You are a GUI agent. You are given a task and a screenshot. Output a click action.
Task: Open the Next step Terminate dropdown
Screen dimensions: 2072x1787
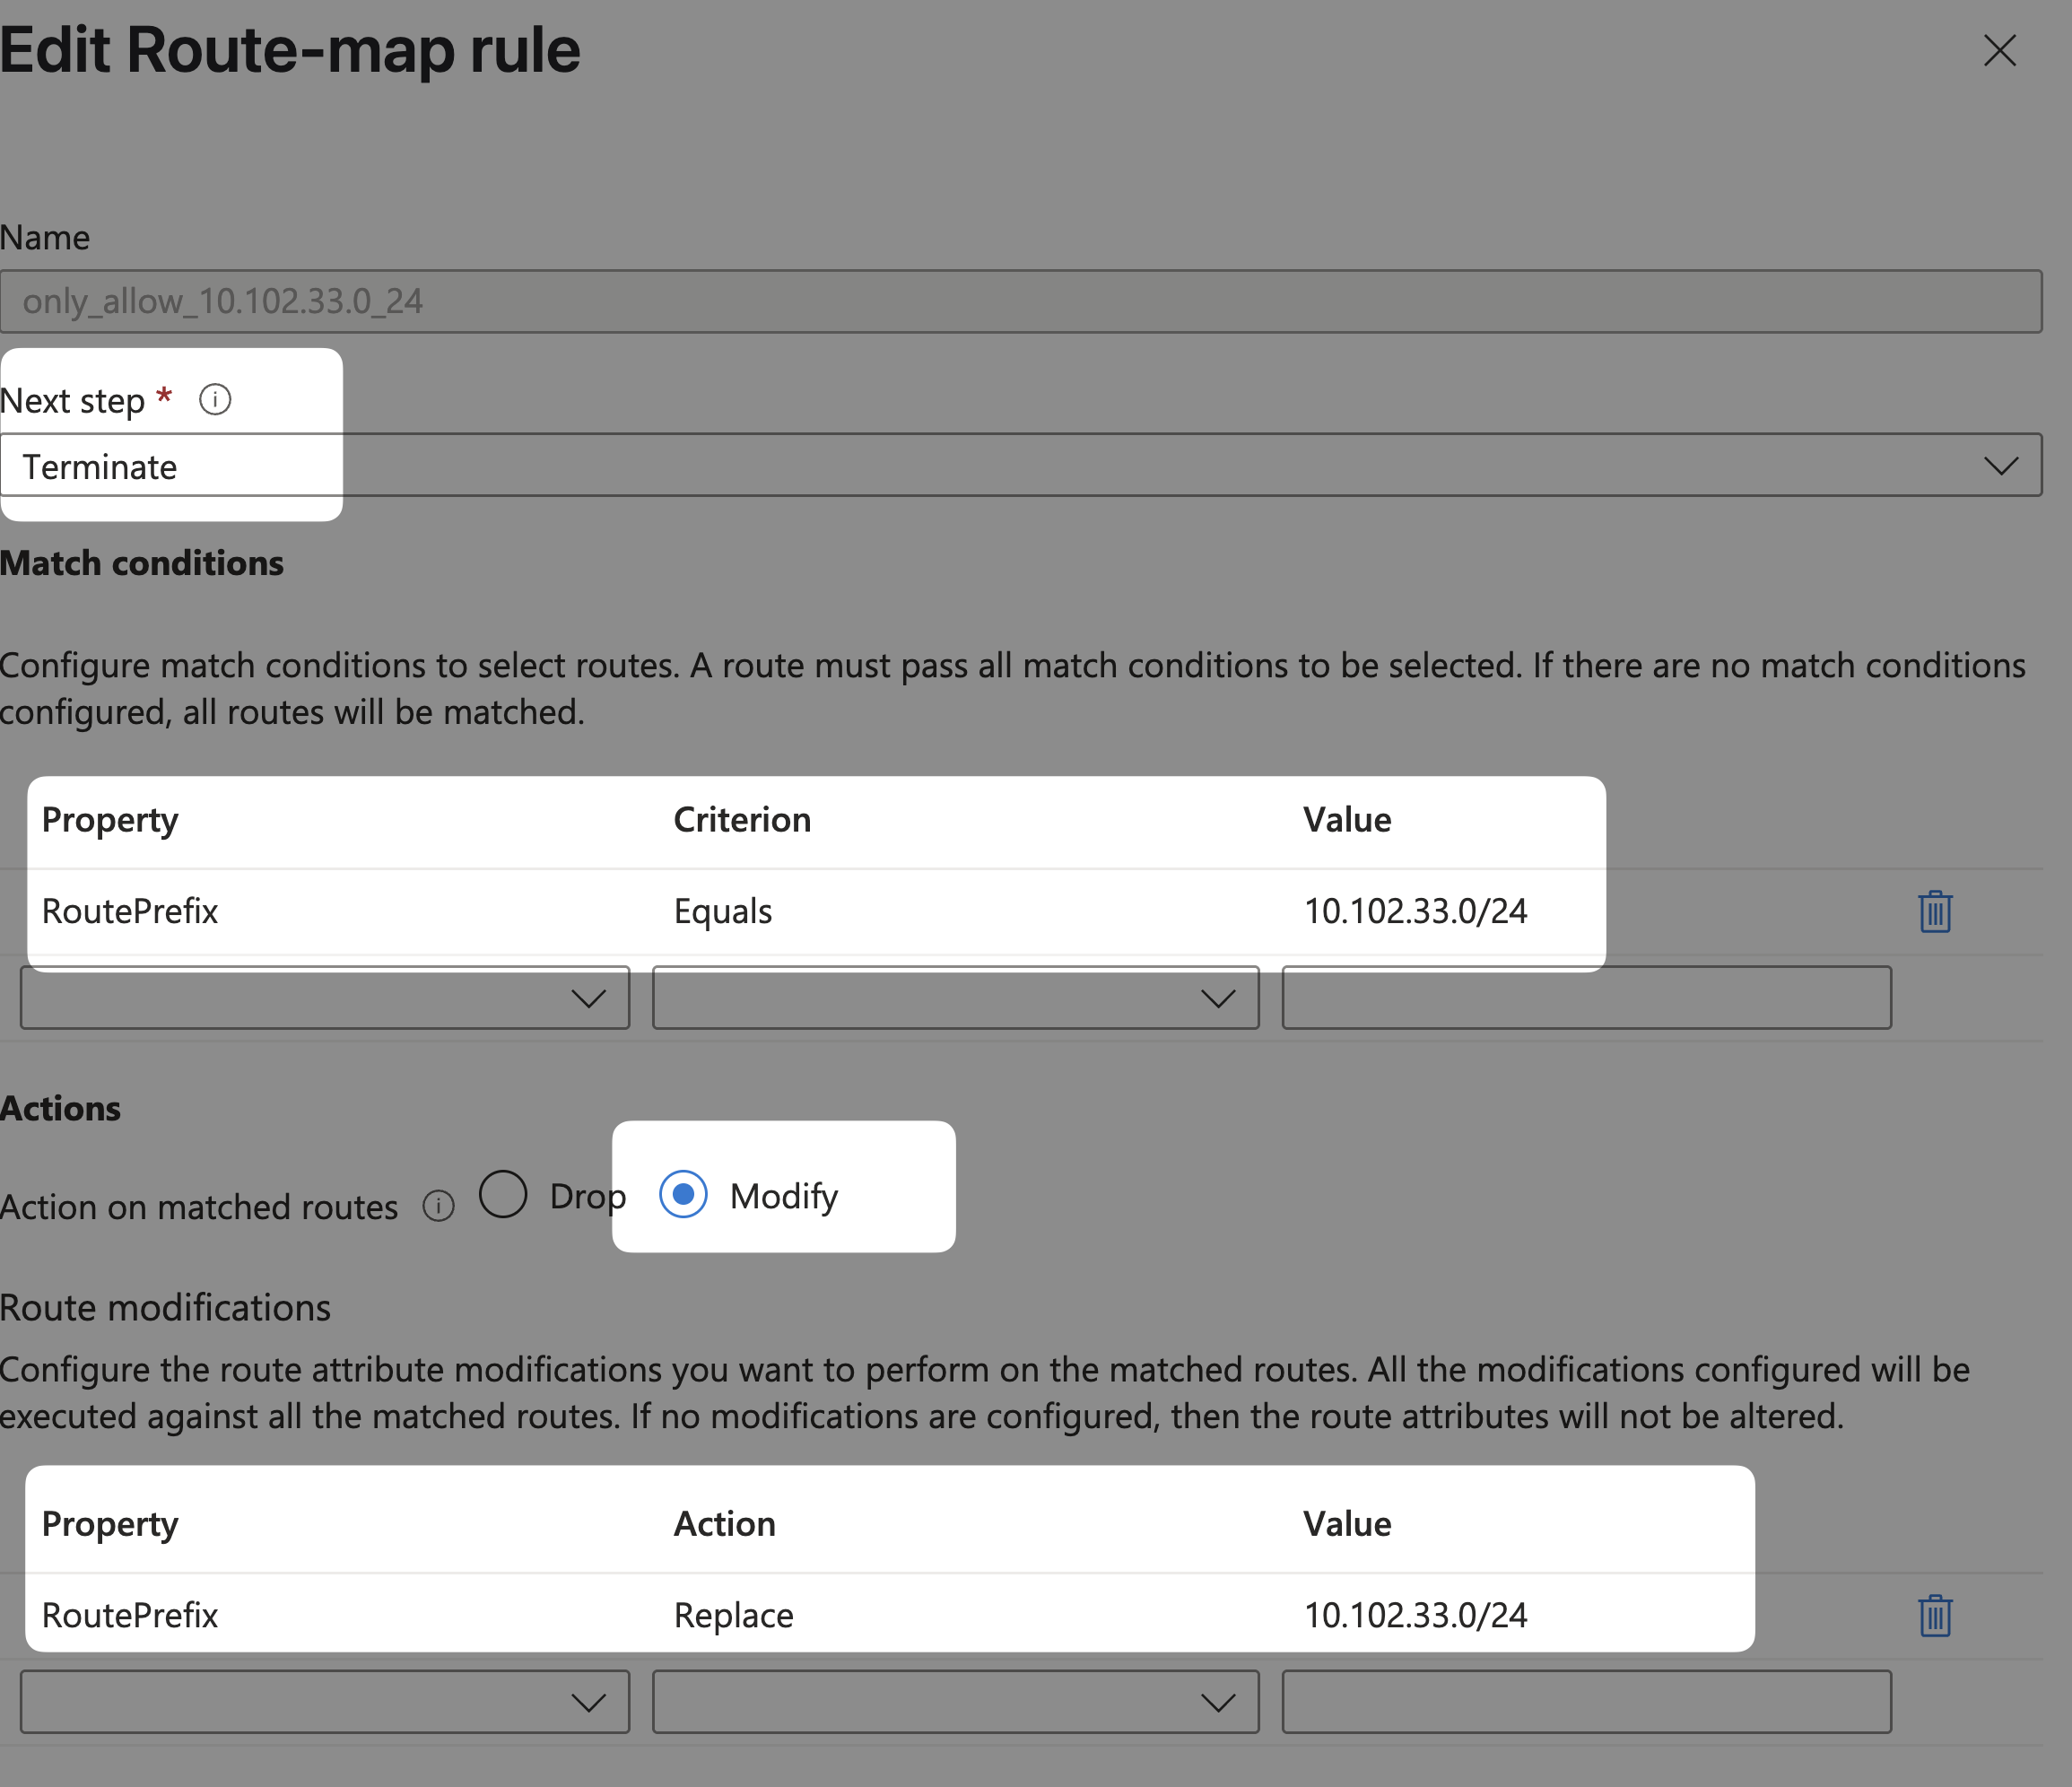[x=1020, y=465]
